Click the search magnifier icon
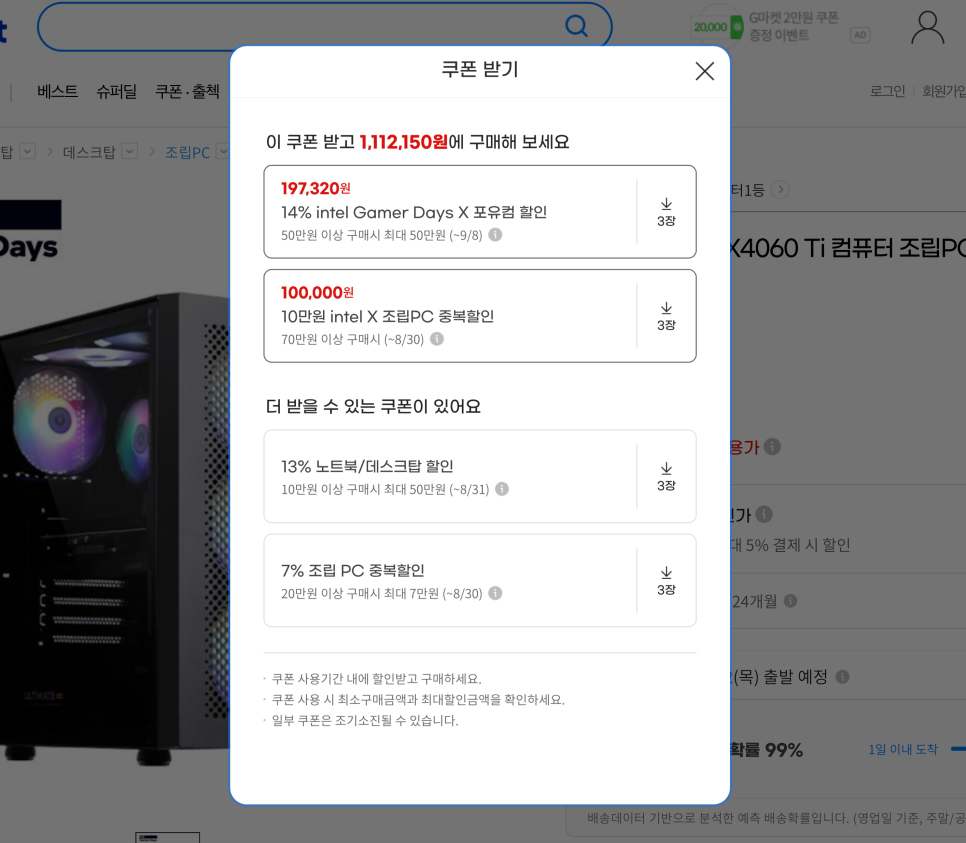The image size is (966, 843). pos(576,26)
